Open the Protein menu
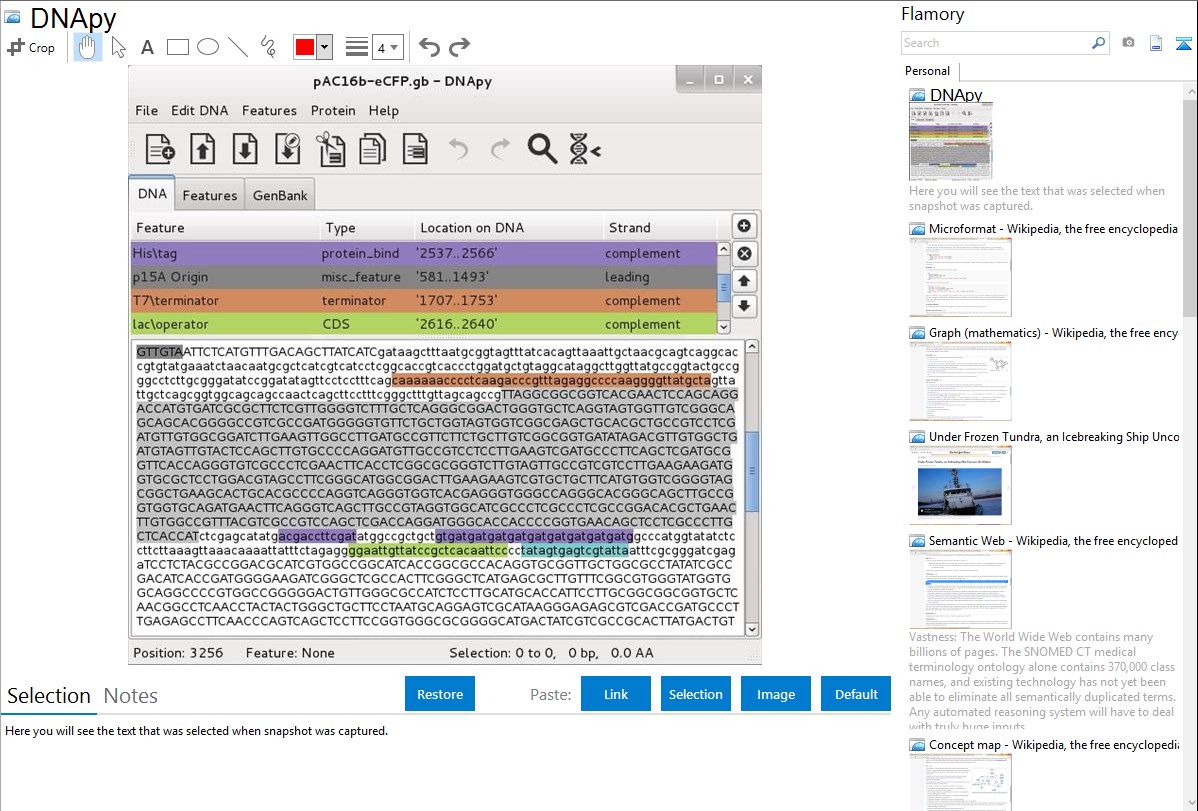1198x811 pixels. click(x=333, y=111)
